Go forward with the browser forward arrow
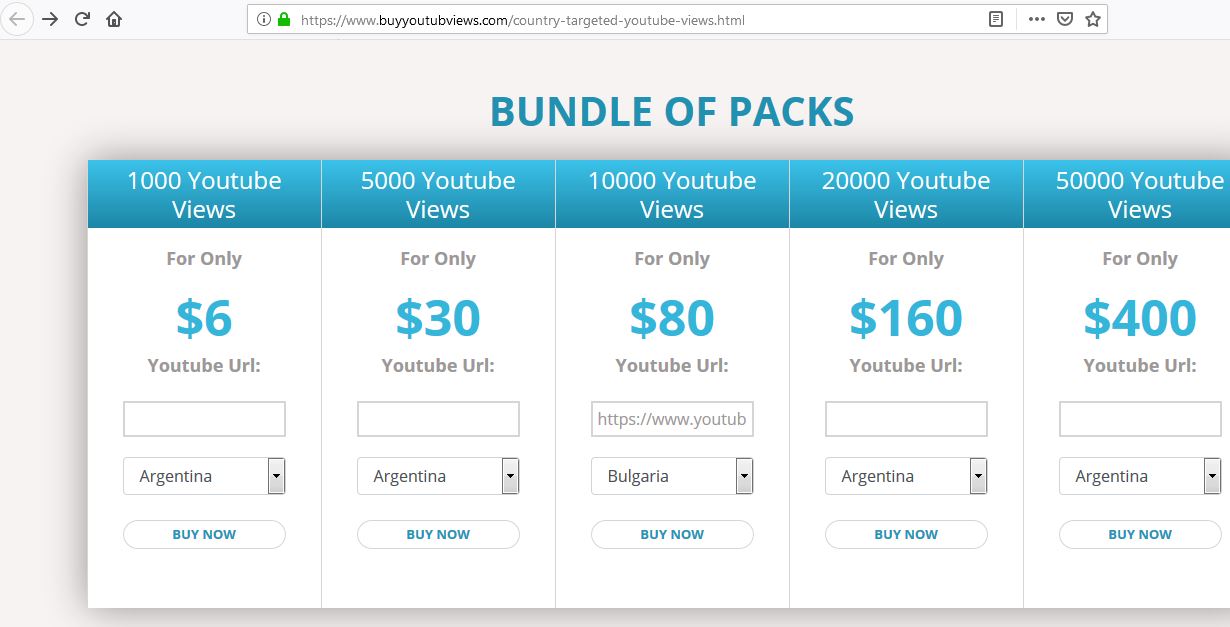The height and width of the screenshot is (627, 1230). [x=50, y=19]
